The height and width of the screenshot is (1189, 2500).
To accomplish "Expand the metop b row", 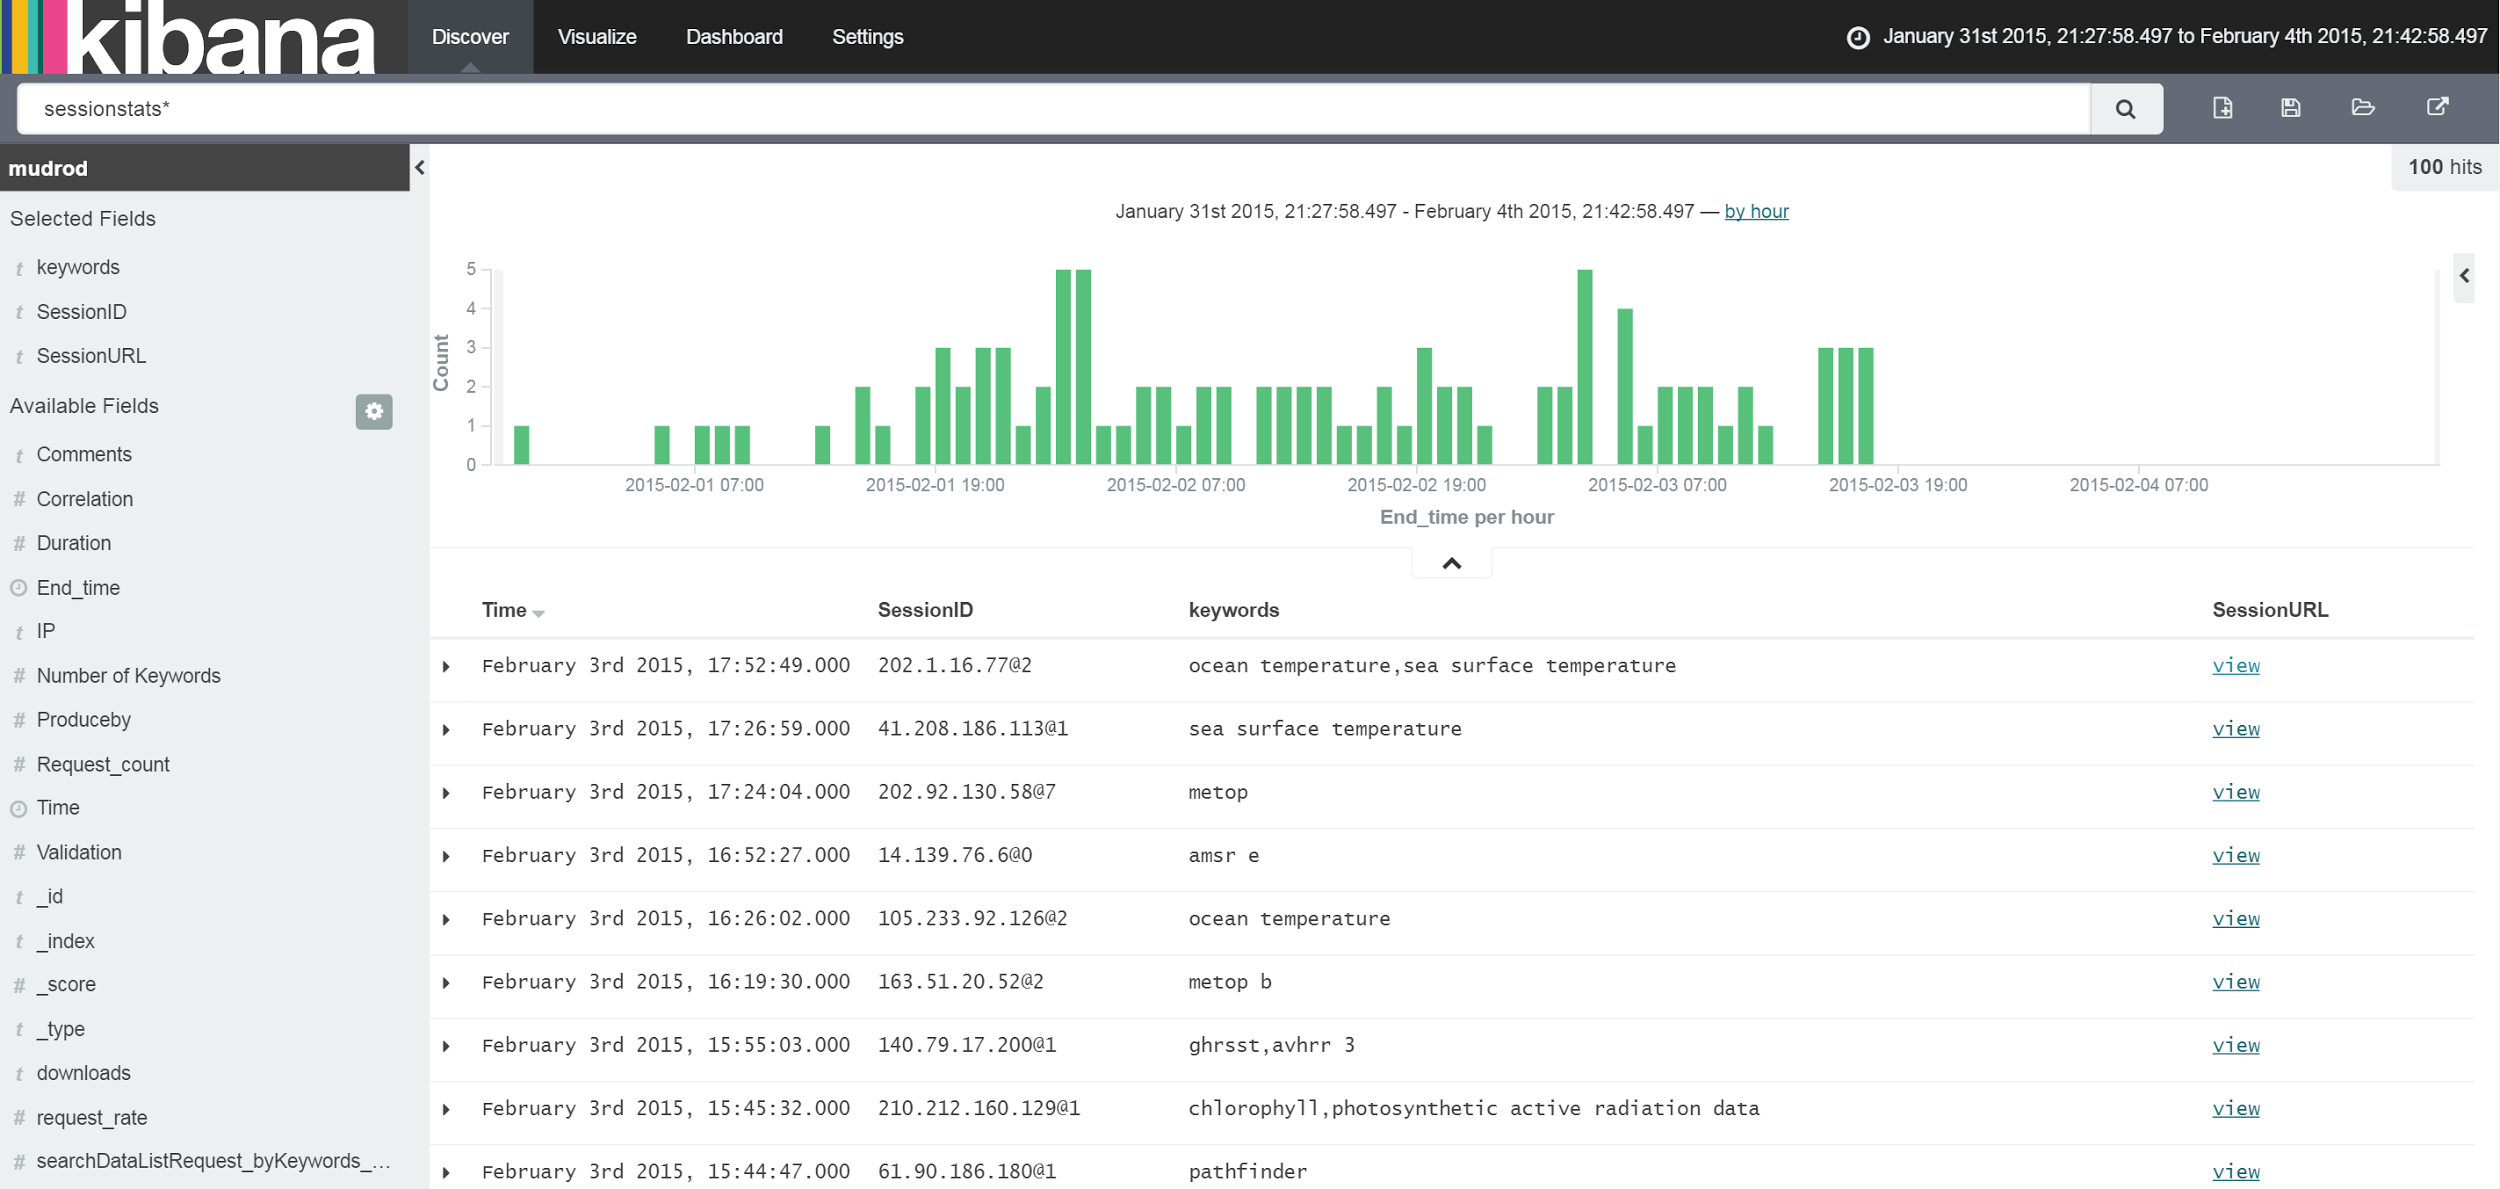I will (447, 983).
